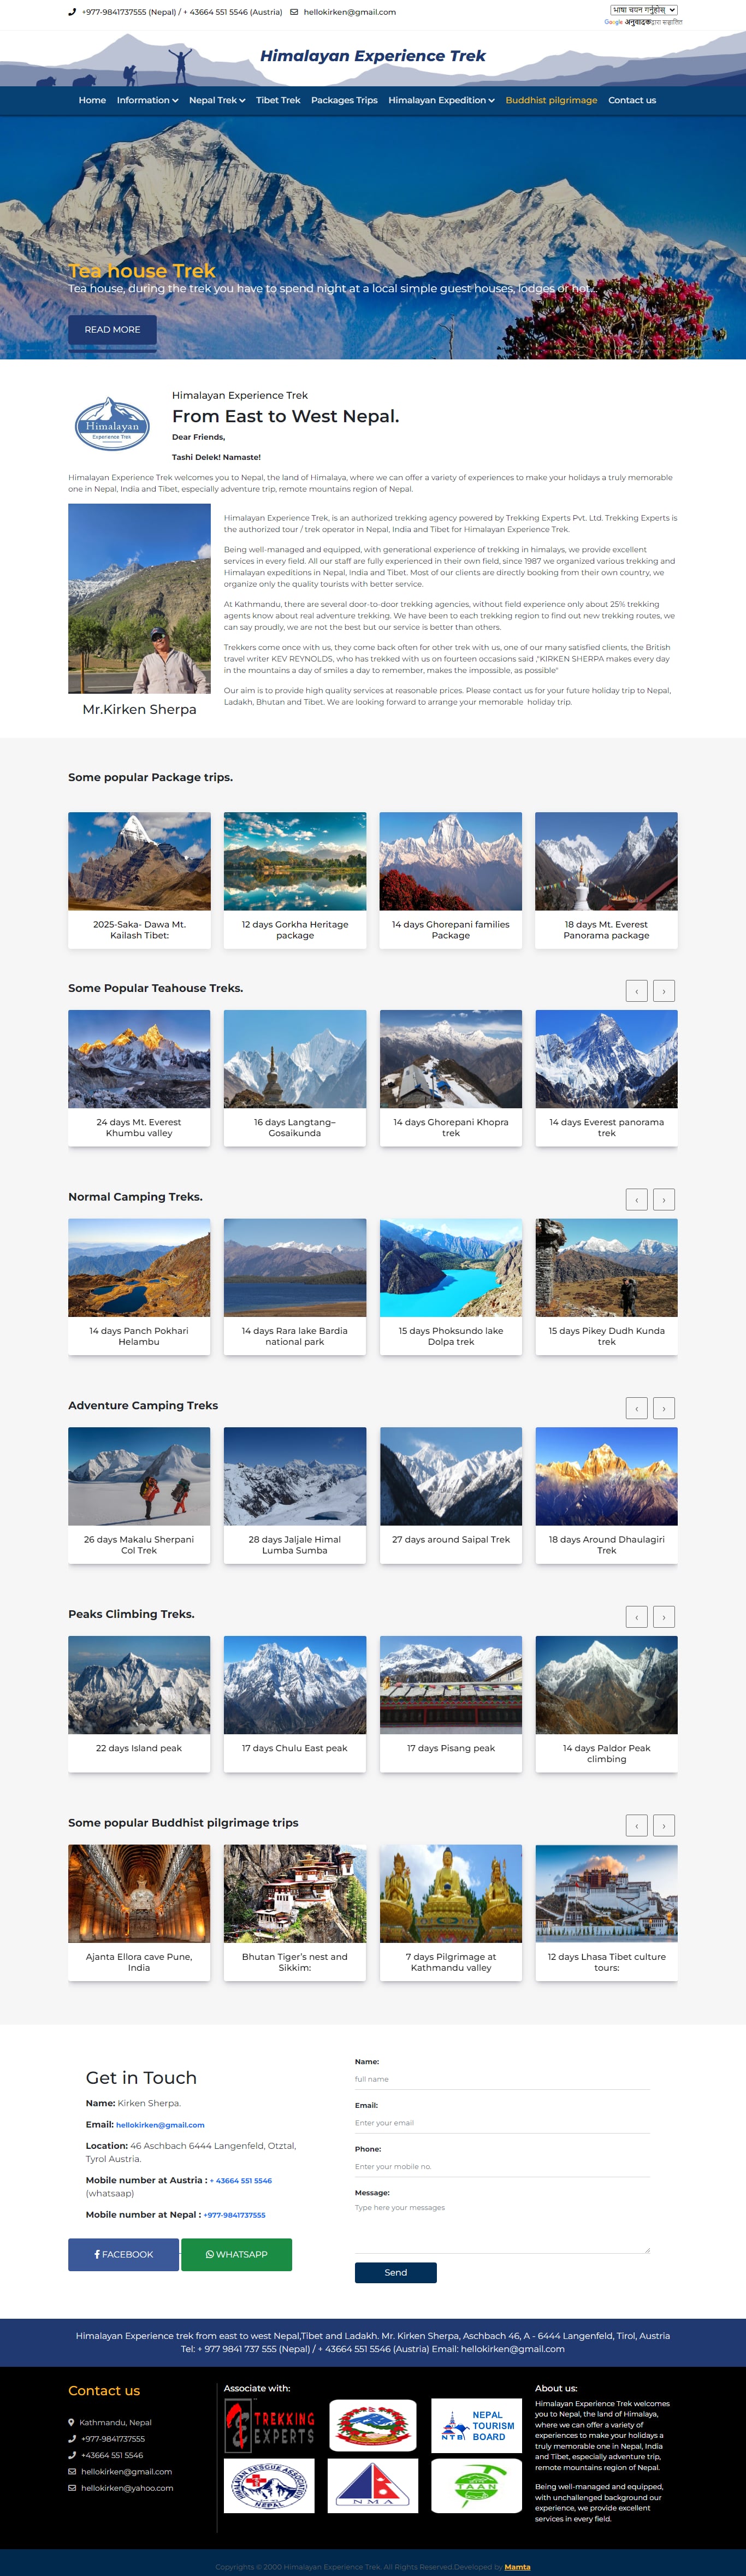Screen dimensions: 746x2576
Task: Click the Trekking Experts association logo
Action: coord(269,2425)
